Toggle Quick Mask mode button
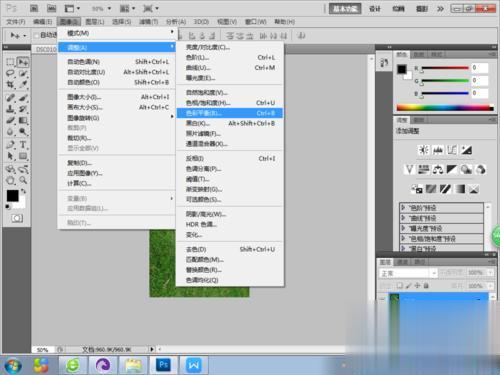Viewport: 500px width, 375px height. pos(17,218)
